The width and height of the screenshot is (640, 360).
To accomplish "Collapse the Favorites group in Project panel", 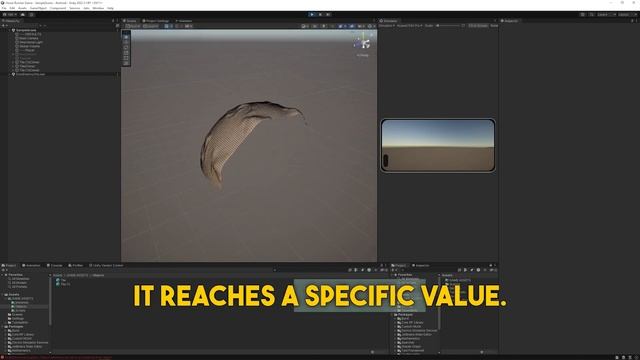I will [3, 275].
